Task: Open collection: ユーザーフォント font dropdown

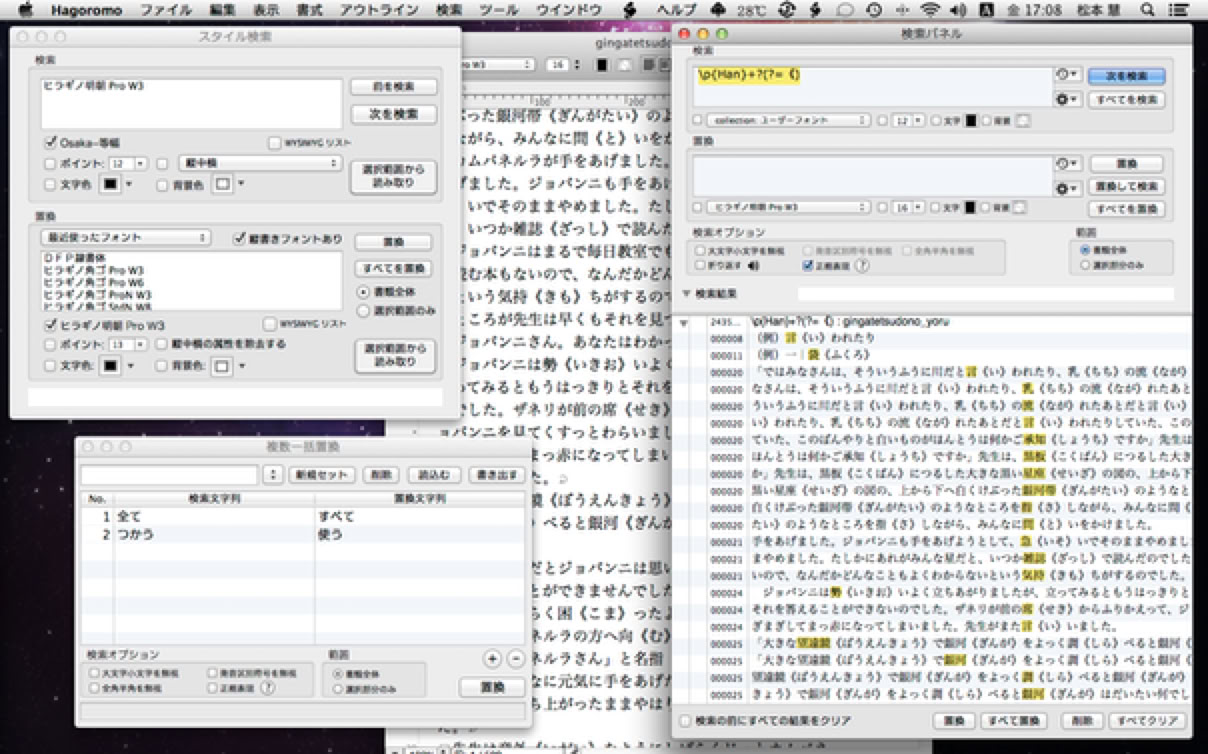Action: coord(788,120)
